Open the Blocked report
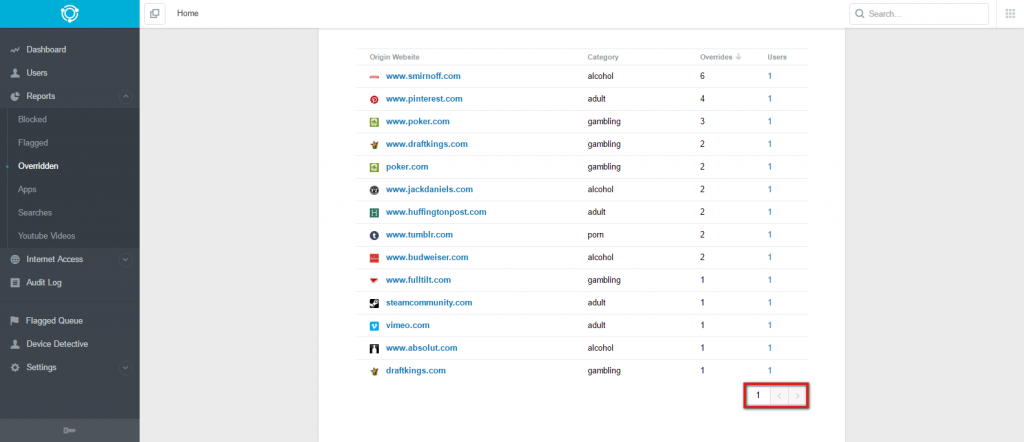The width and height of the screenshot is (1024, 442). 33,119
